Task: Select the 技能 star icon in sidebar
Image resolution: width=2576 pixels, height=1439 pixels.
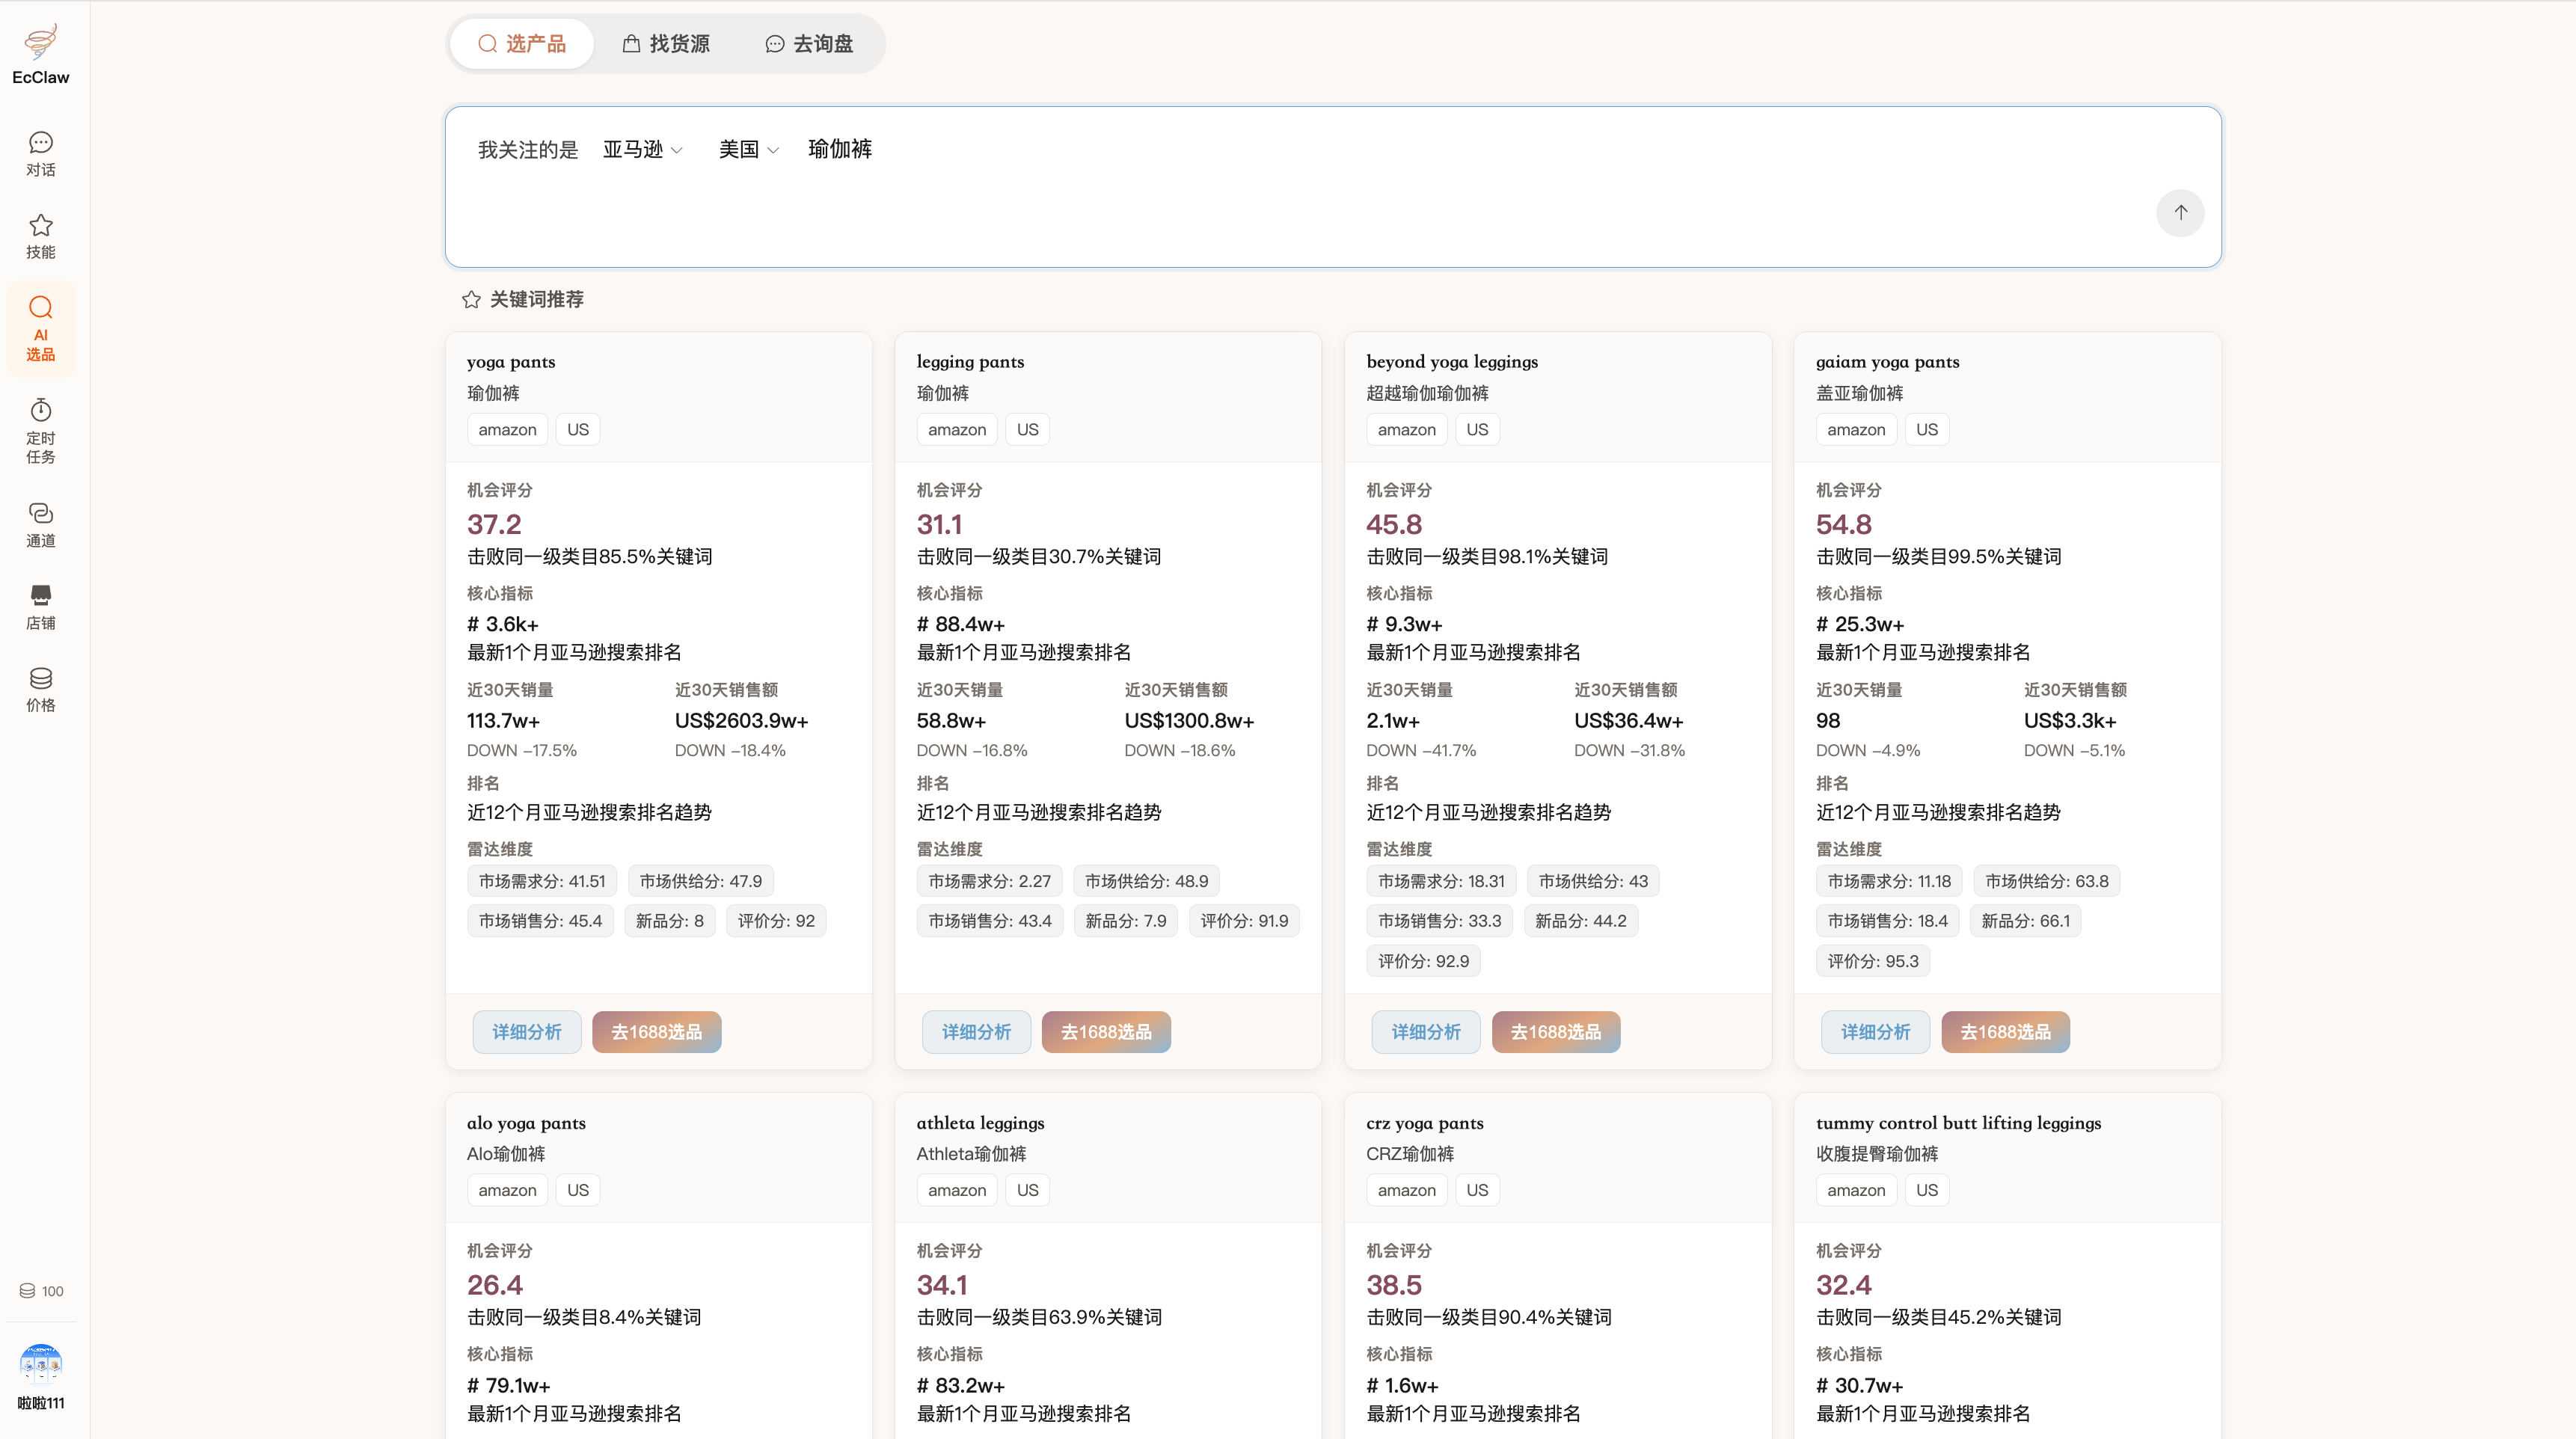Action: point(40,236)
